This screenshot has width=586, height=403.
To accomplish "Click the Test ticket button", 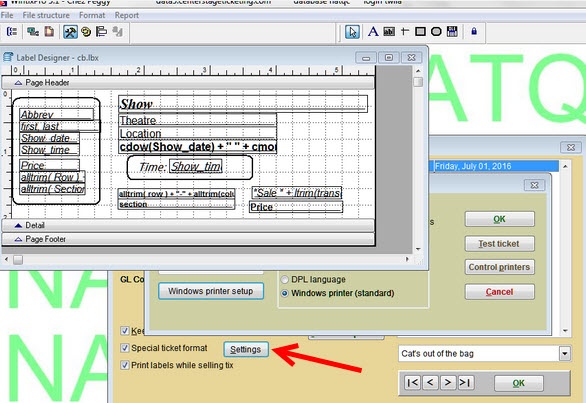I will 500,244.
